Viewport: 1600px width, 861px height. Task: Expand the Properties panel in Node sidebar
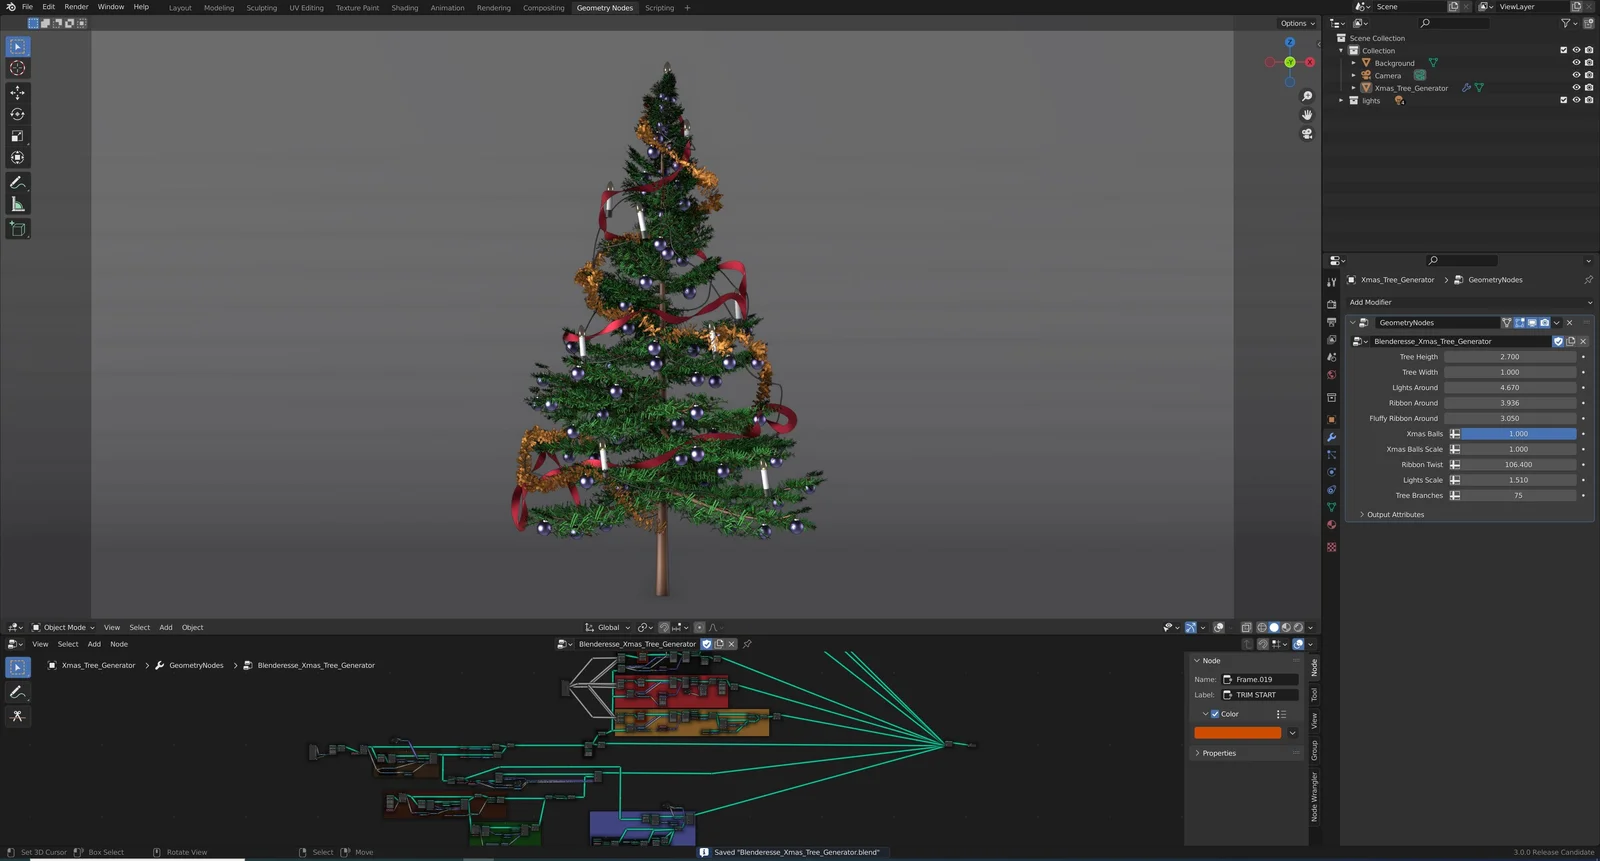click(x=1218, y=753)
